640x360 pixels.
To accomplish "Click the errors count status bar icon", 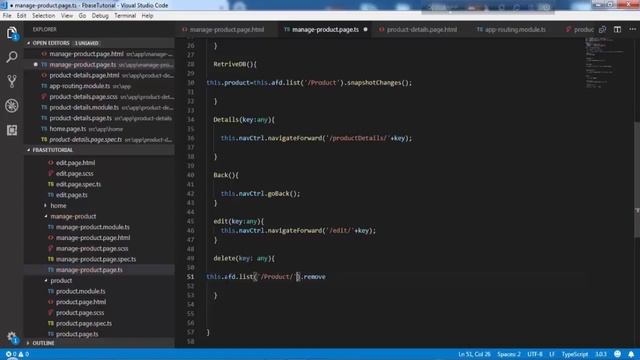I will coord(11,354).
